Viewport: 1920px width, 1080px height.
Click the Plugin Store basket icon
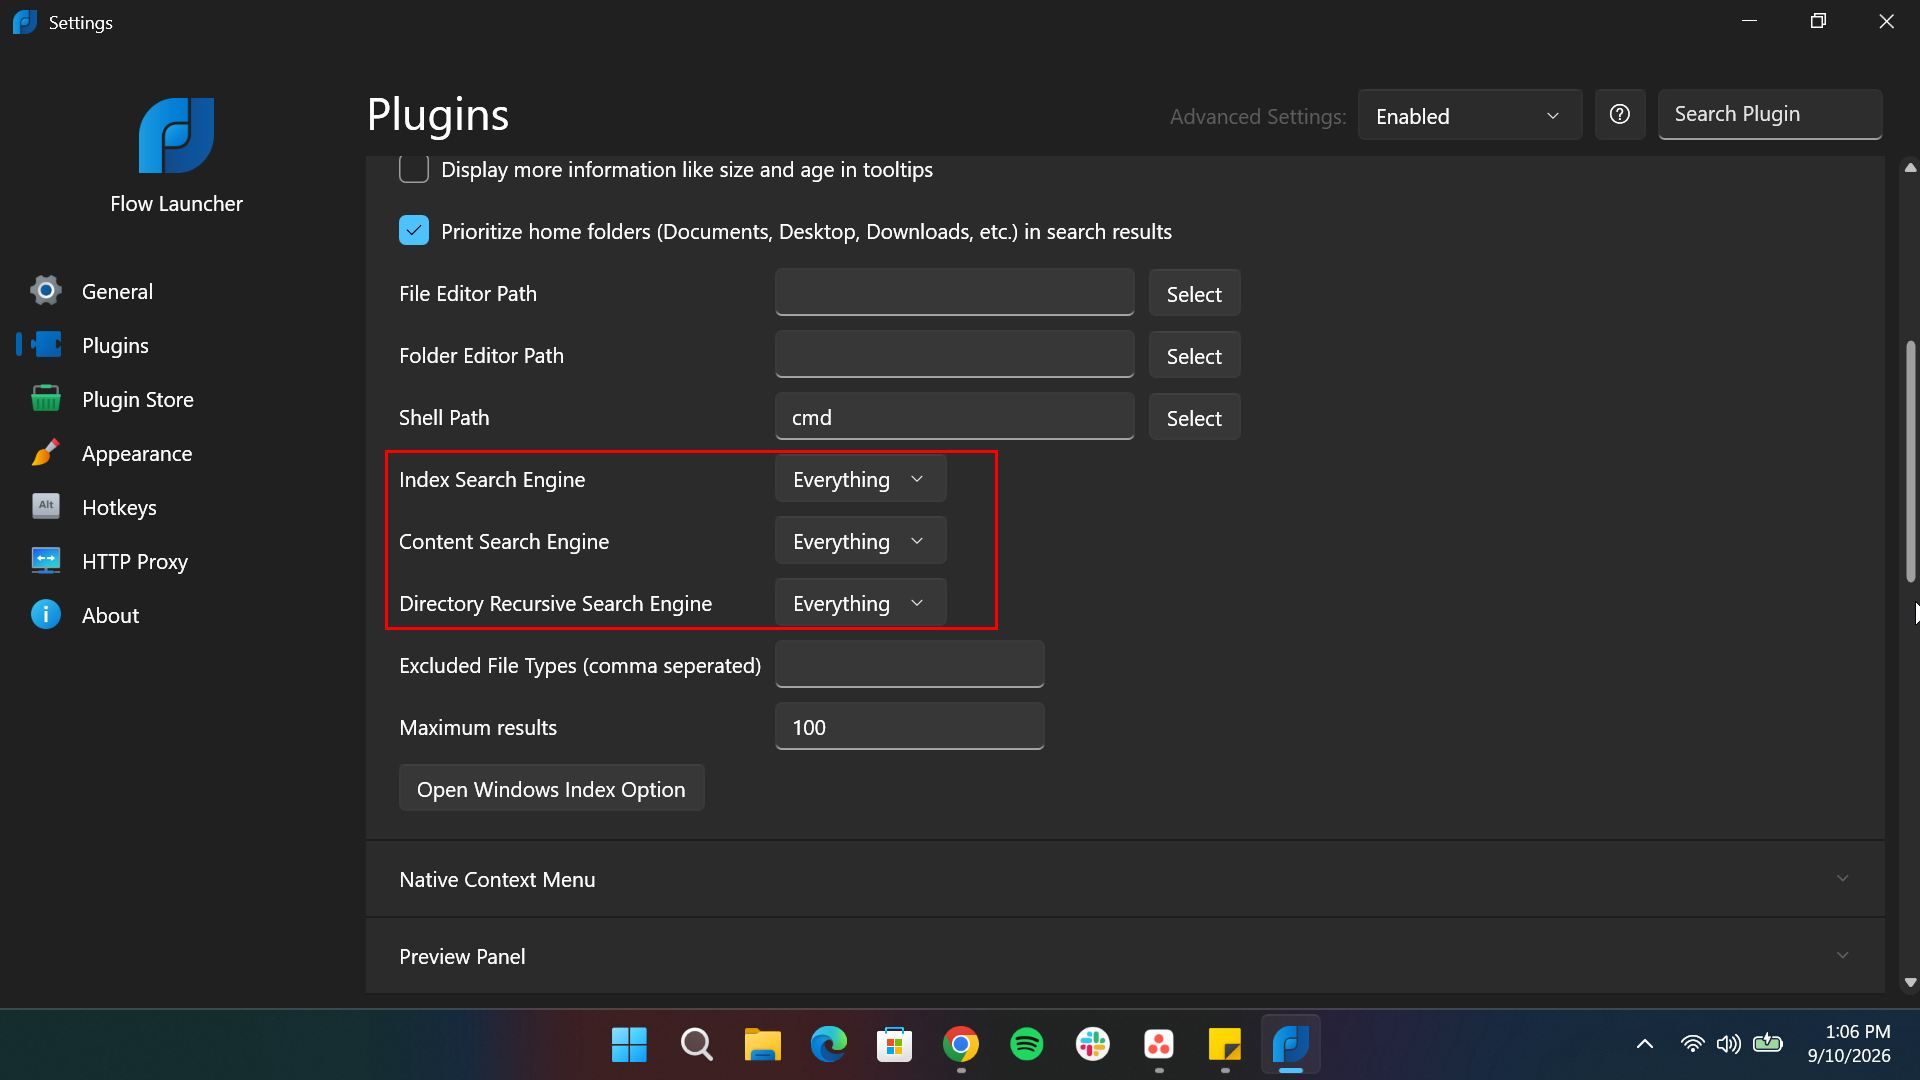click(45, 399)
